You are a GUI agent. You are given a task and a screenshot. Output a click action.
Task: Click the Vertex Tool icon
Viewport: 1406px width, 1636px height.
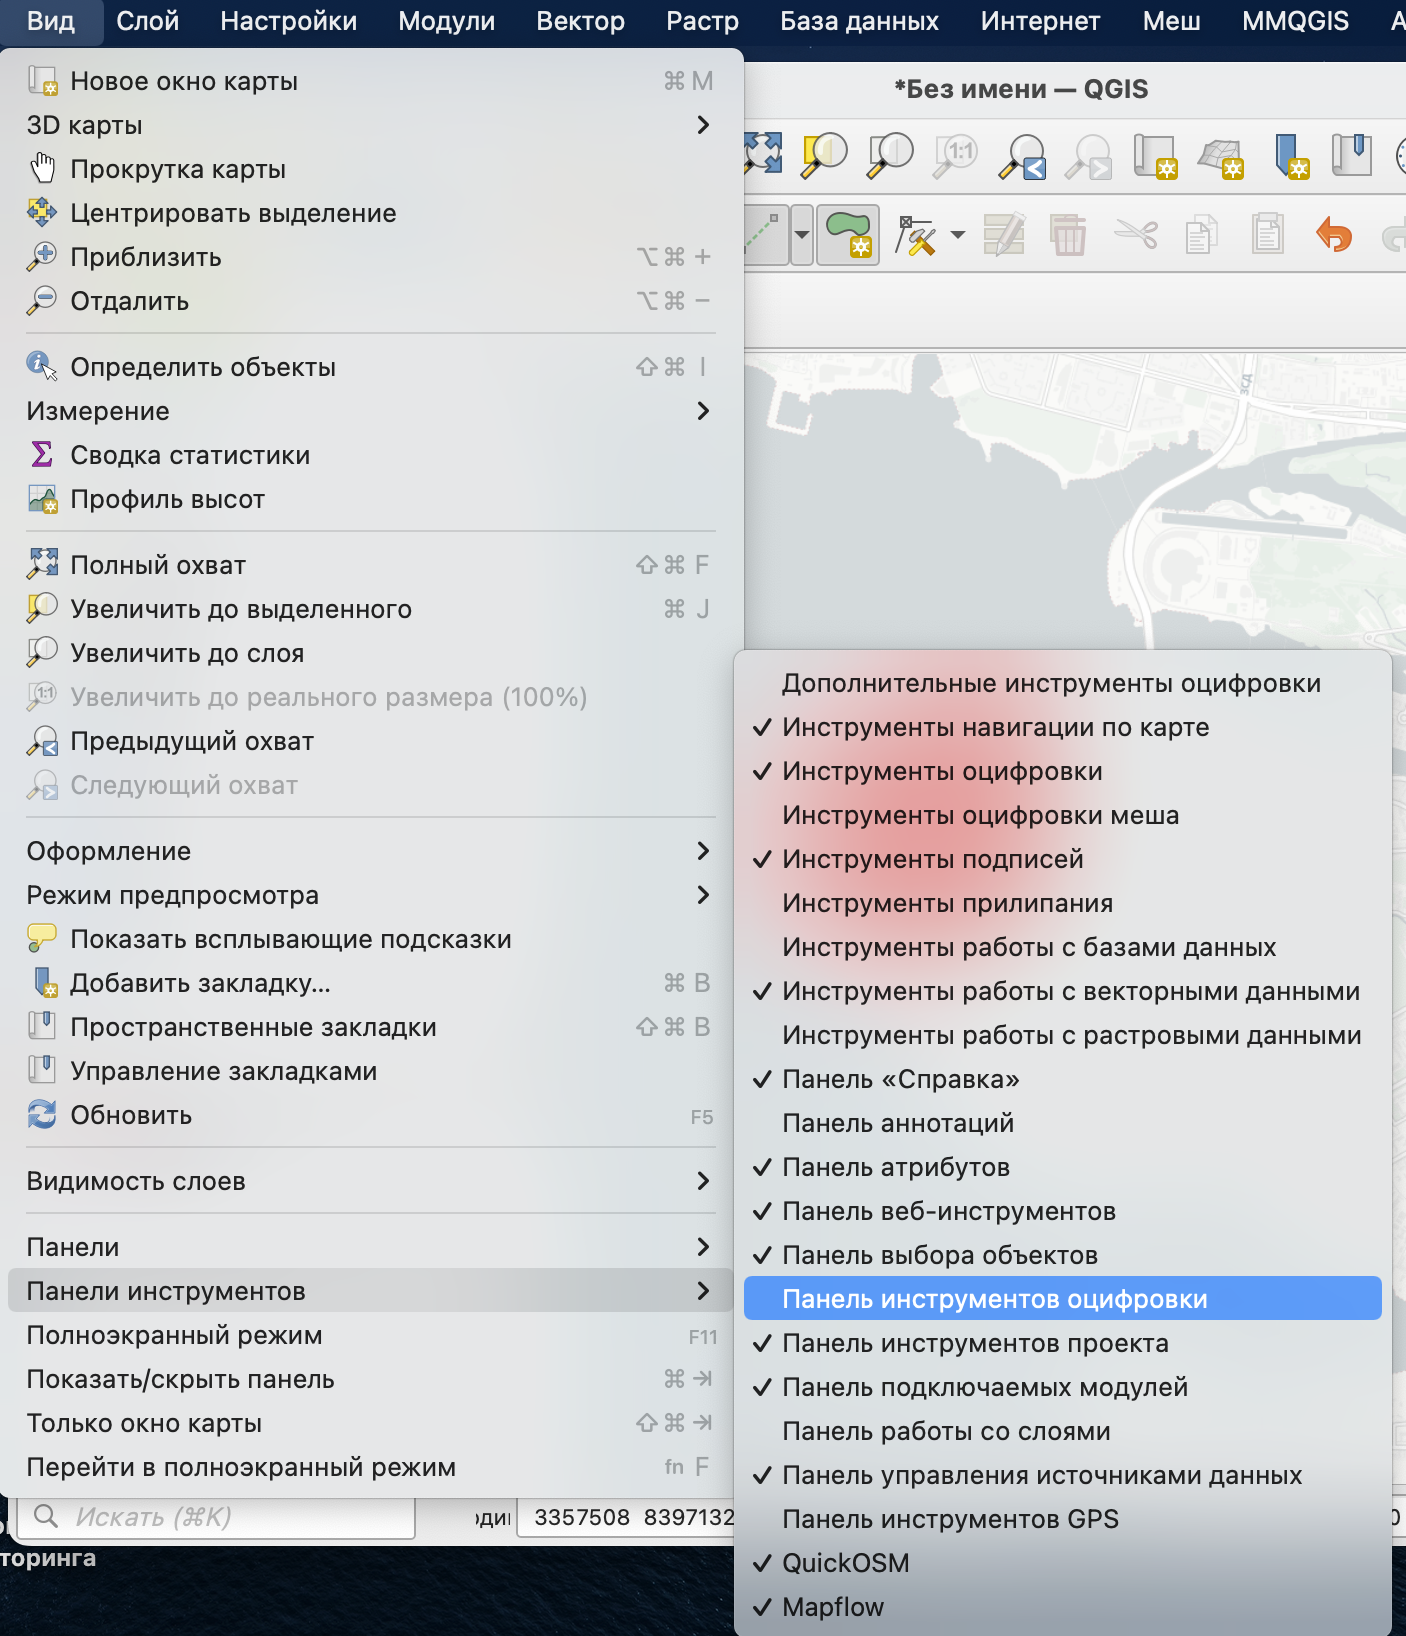916,236
